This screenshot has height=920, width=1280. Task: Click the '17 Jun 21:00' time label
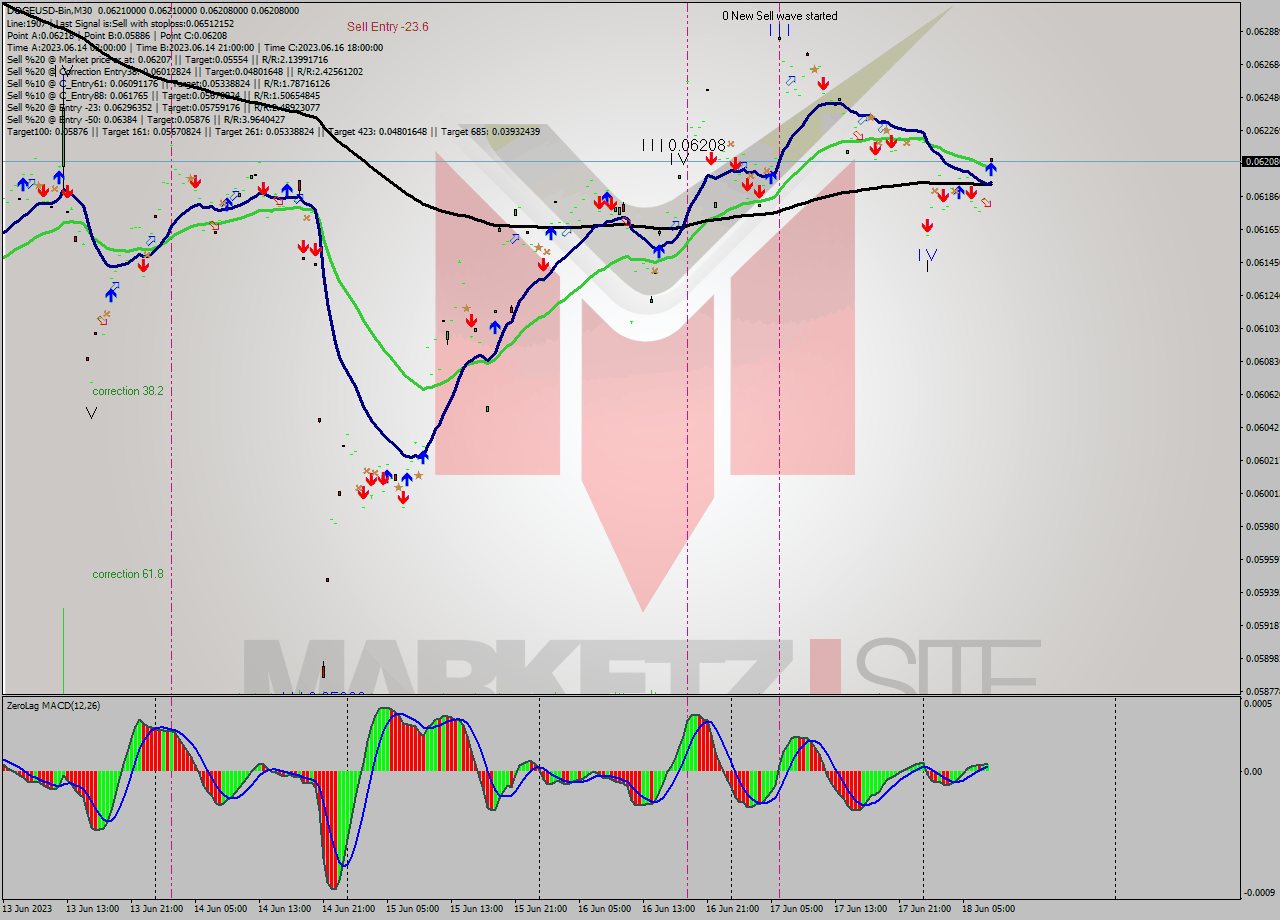pos(923,909)
